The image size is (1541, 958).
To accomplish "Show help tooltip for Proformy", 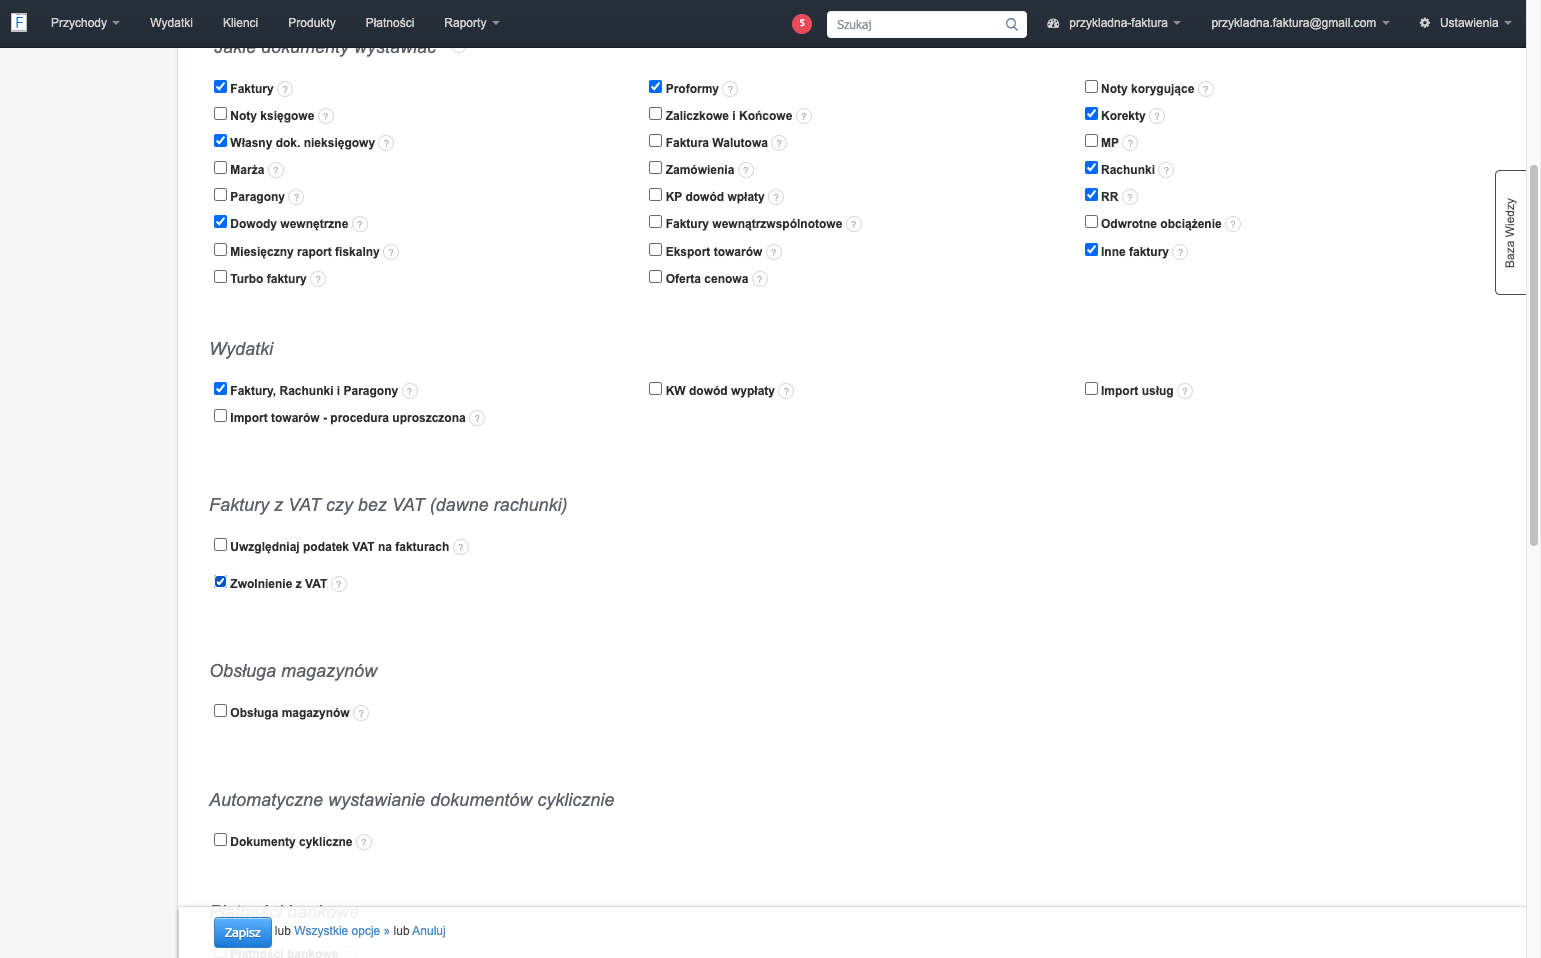I will pyautogui.click(x=730, y=89).
